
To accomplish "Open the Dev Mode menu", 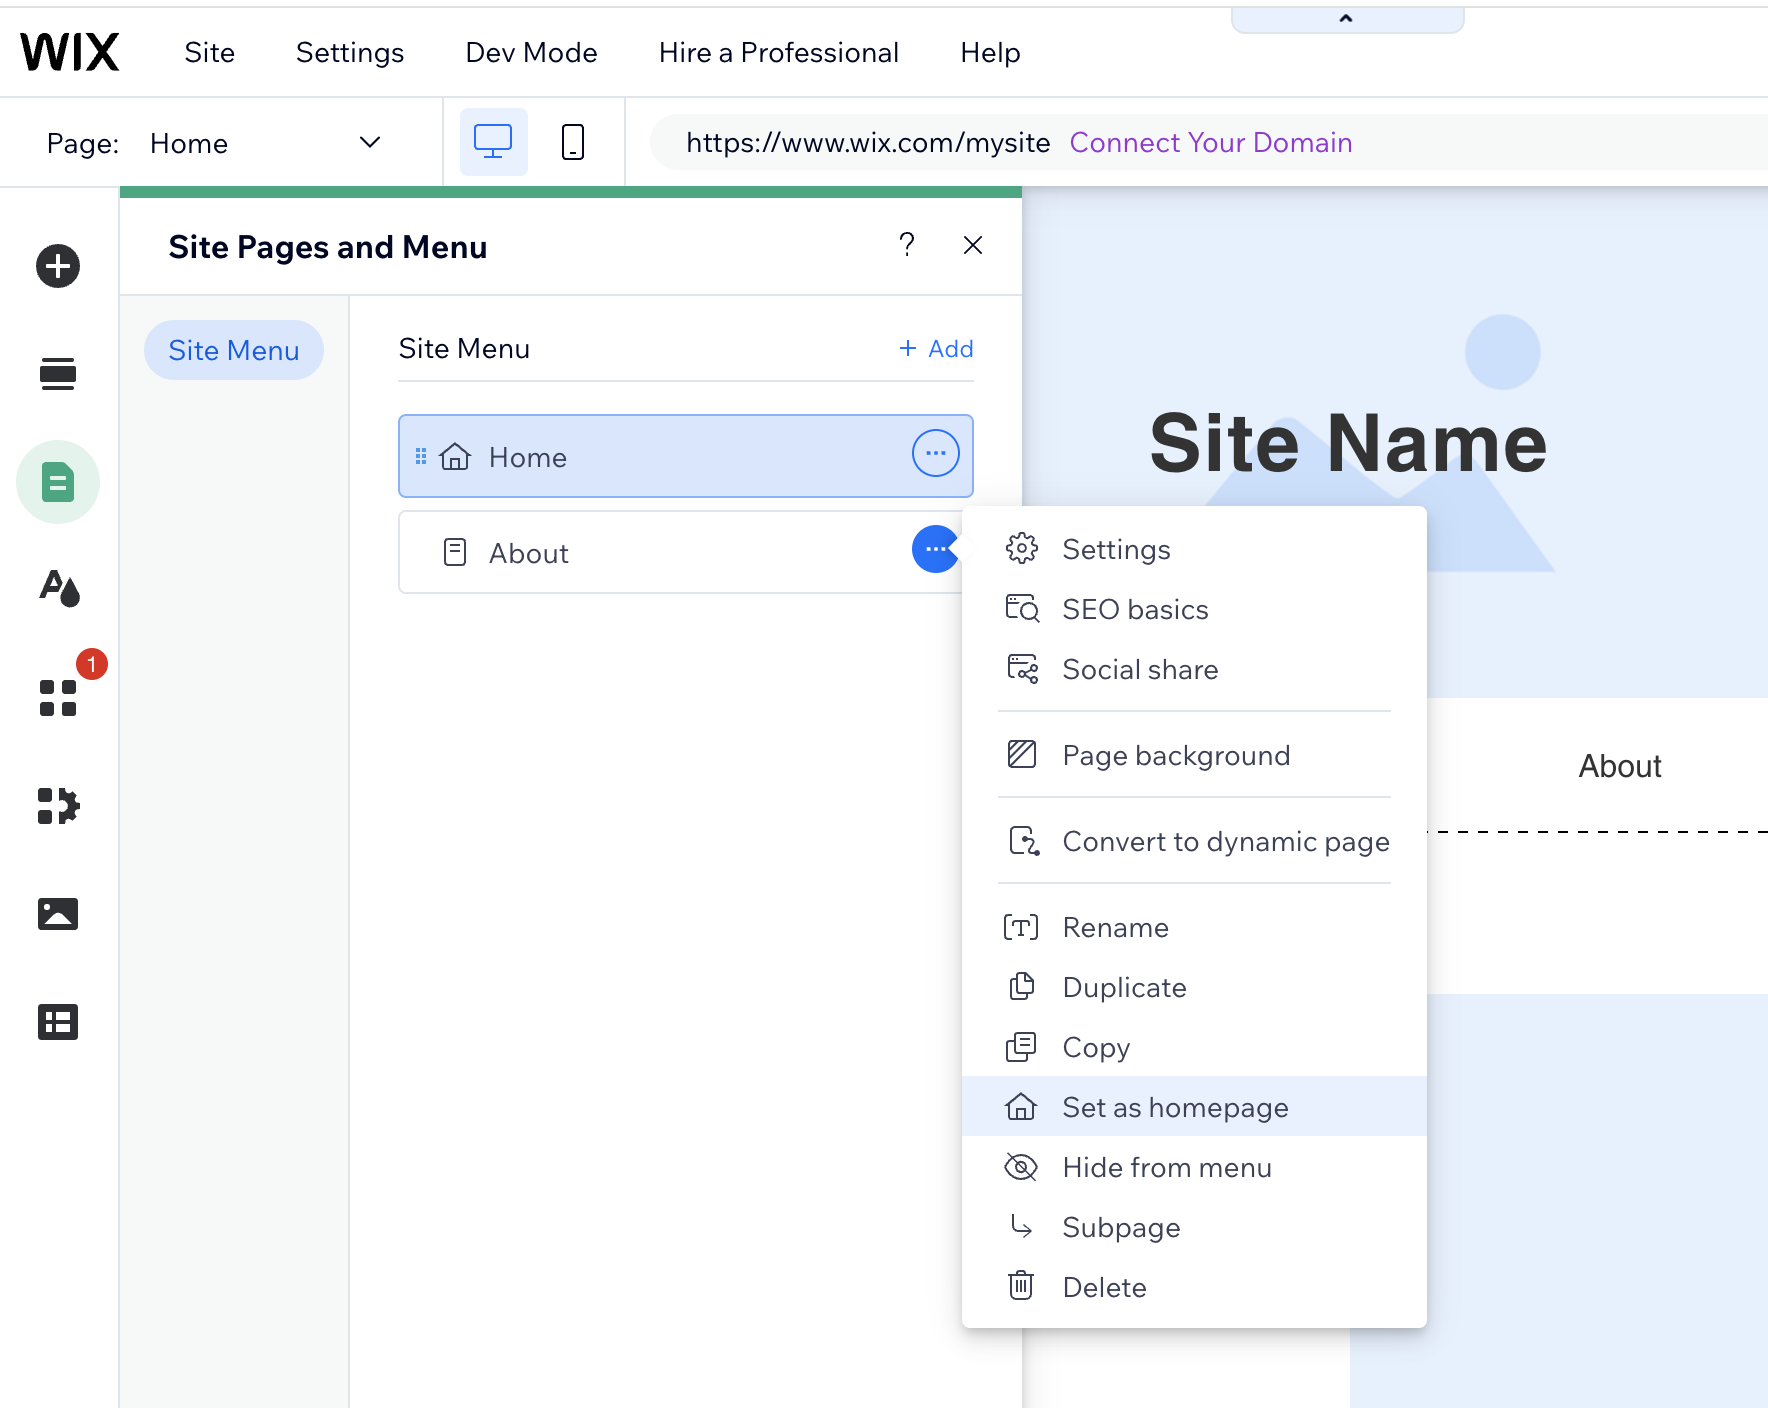I will tap(531, 52).
